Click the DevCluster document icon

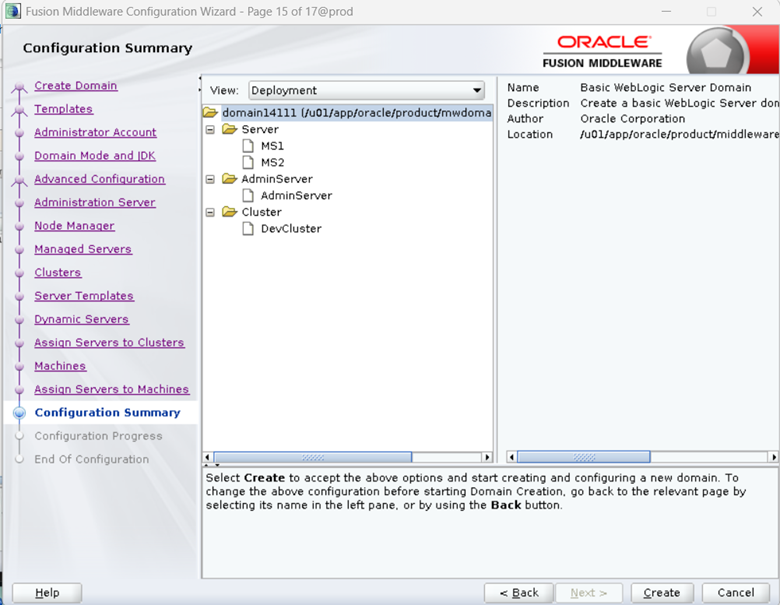point(248,228)
